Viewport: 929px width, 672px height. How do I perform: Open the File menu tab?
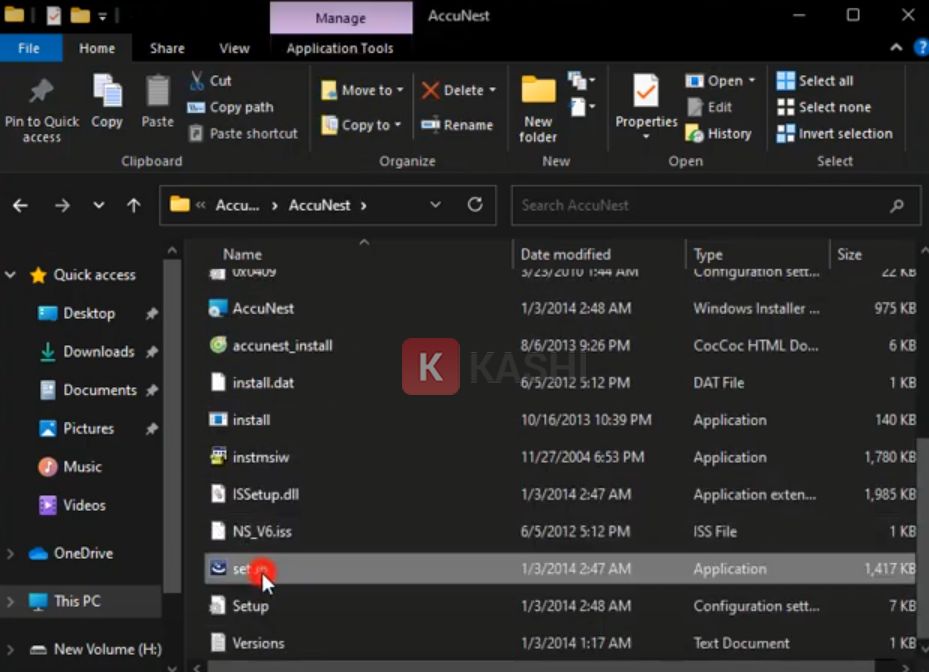(x=30, y=48)
